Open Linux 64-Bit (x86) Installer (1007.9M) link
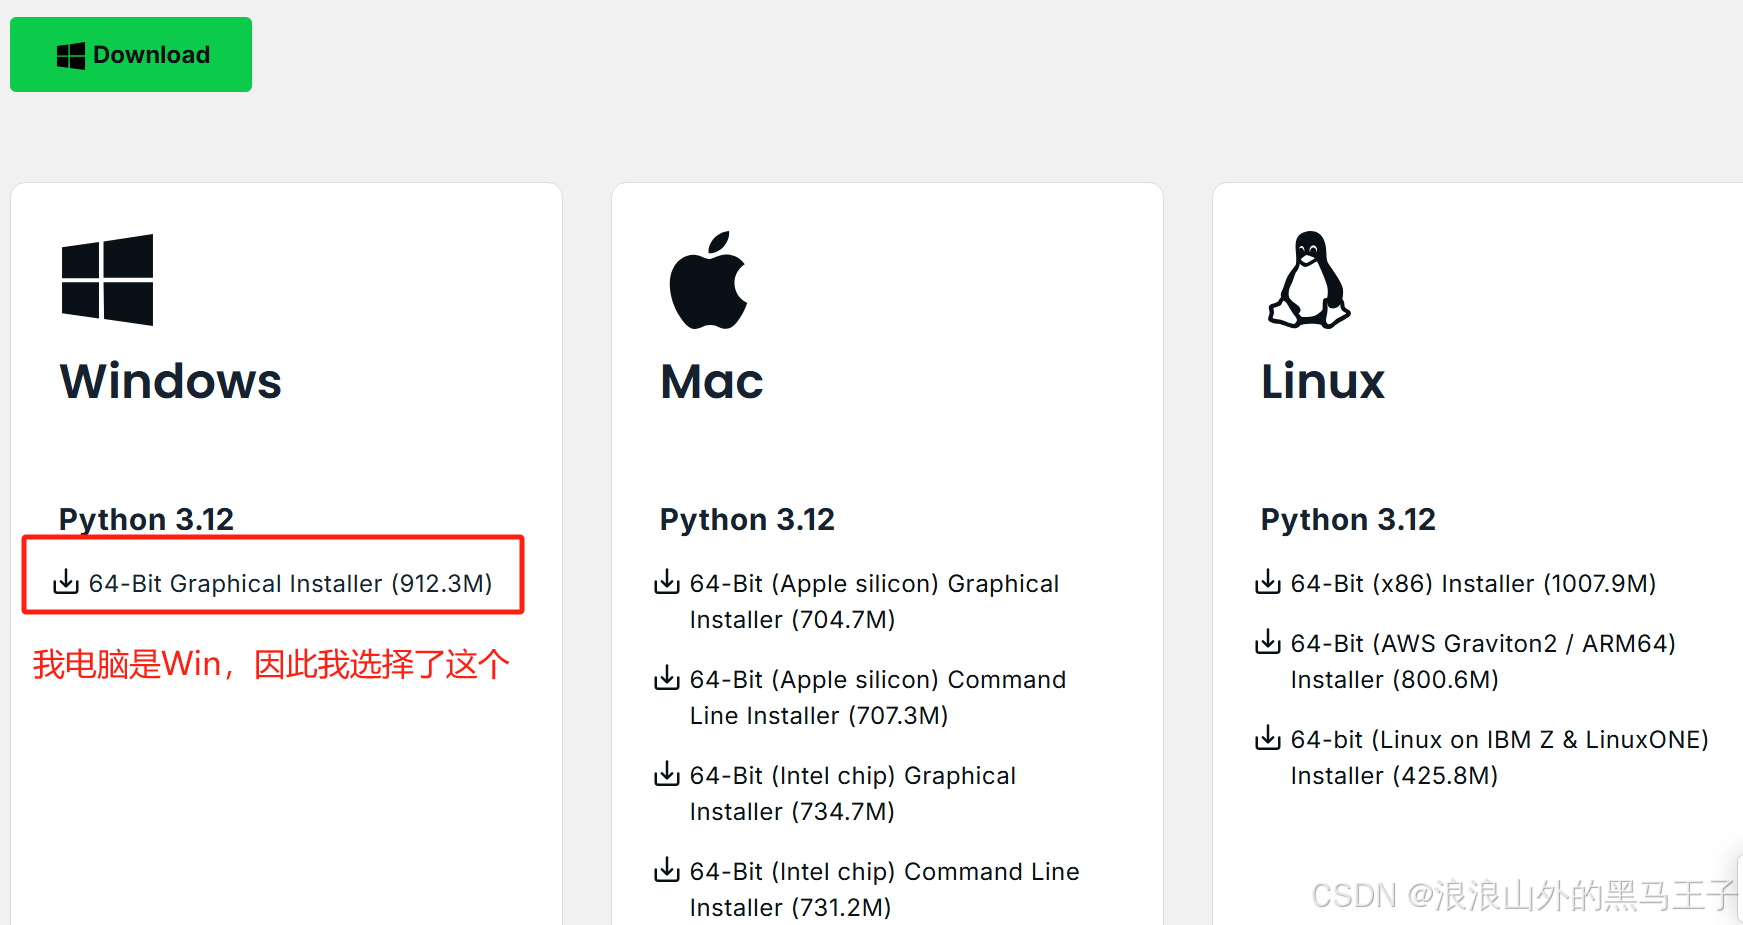This screenshot has height=925, width=1743. click(1473, 583)
